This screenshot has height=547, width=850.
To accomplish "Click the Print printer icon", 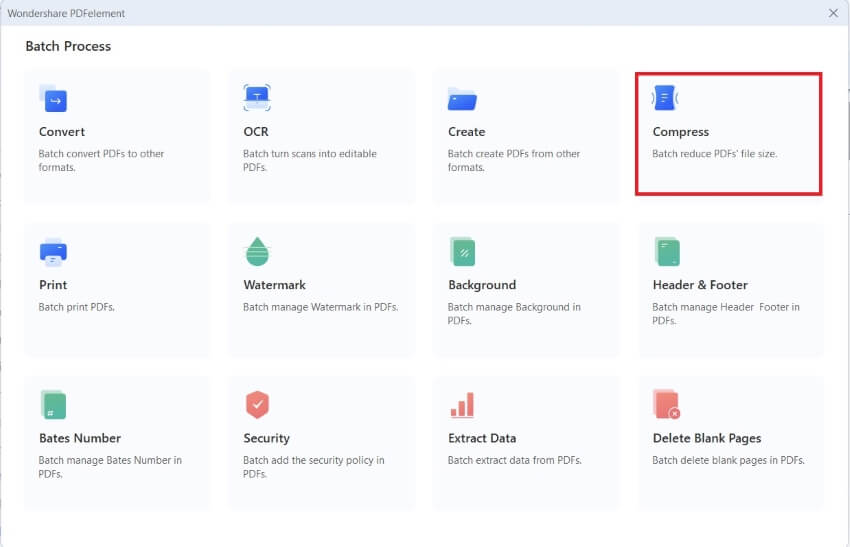I will pos(53,252).
